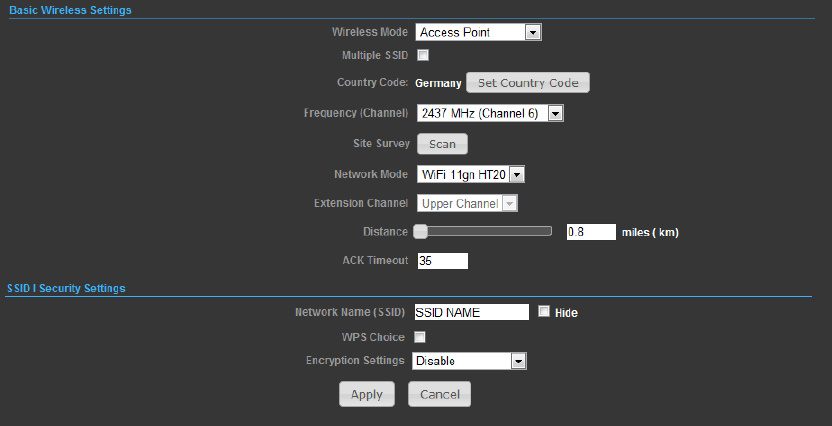The height and width of the screenshot is (426, 832).
Task: Open the Network Mode dropdown
Action: [x=471, y=175]
